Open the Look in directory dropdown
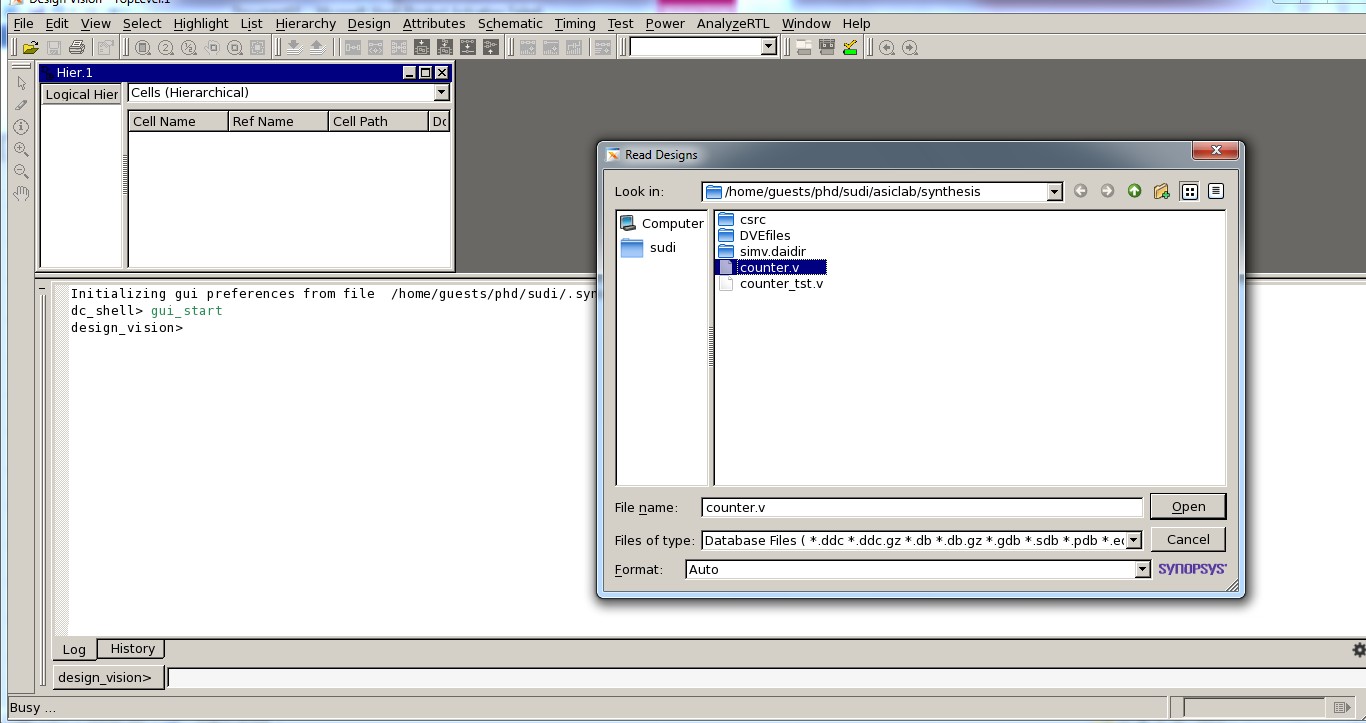1366x723 pixels. (1054, 191)
